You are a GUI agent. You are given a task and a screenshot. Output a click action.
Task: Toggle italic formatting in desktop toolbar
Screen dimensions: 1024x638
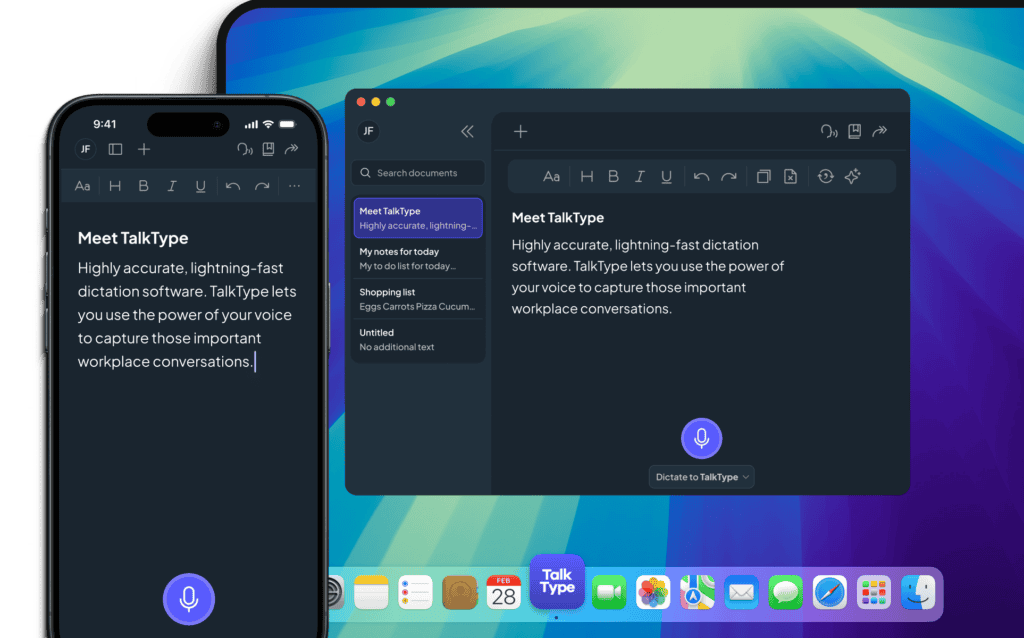pyautogui.click(x=640, y=177)
